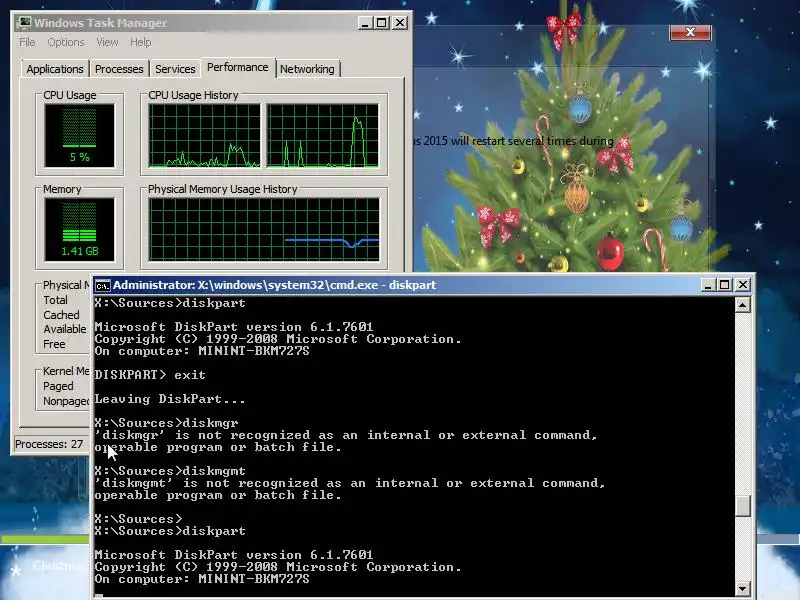Click the Task Manager title bar icon
Viewport: 800px width, 600px height.
click(23, 22)
